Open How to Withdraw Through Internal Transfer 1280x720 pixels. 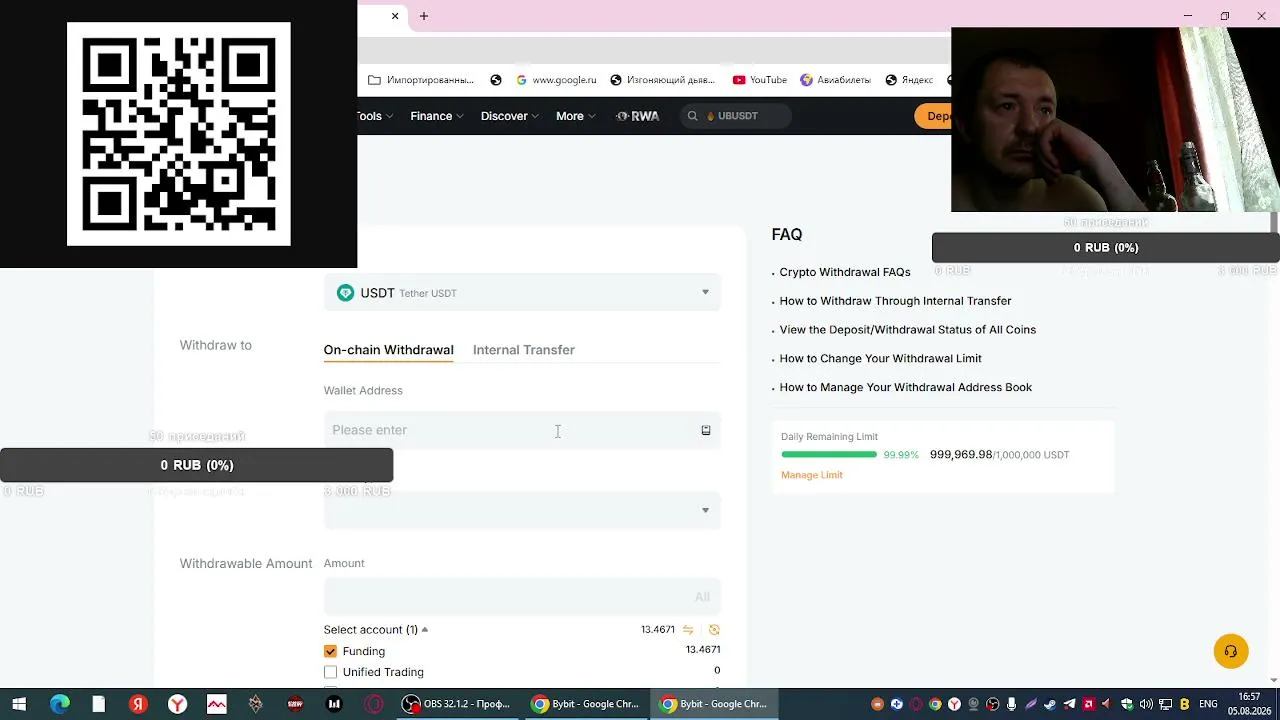(896, 301)
